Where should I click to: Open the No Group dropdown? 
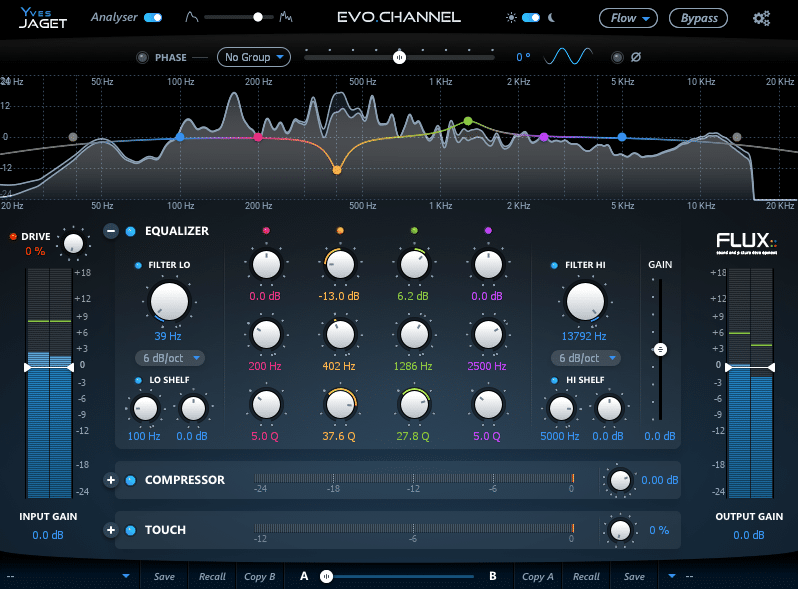(253, 57)
